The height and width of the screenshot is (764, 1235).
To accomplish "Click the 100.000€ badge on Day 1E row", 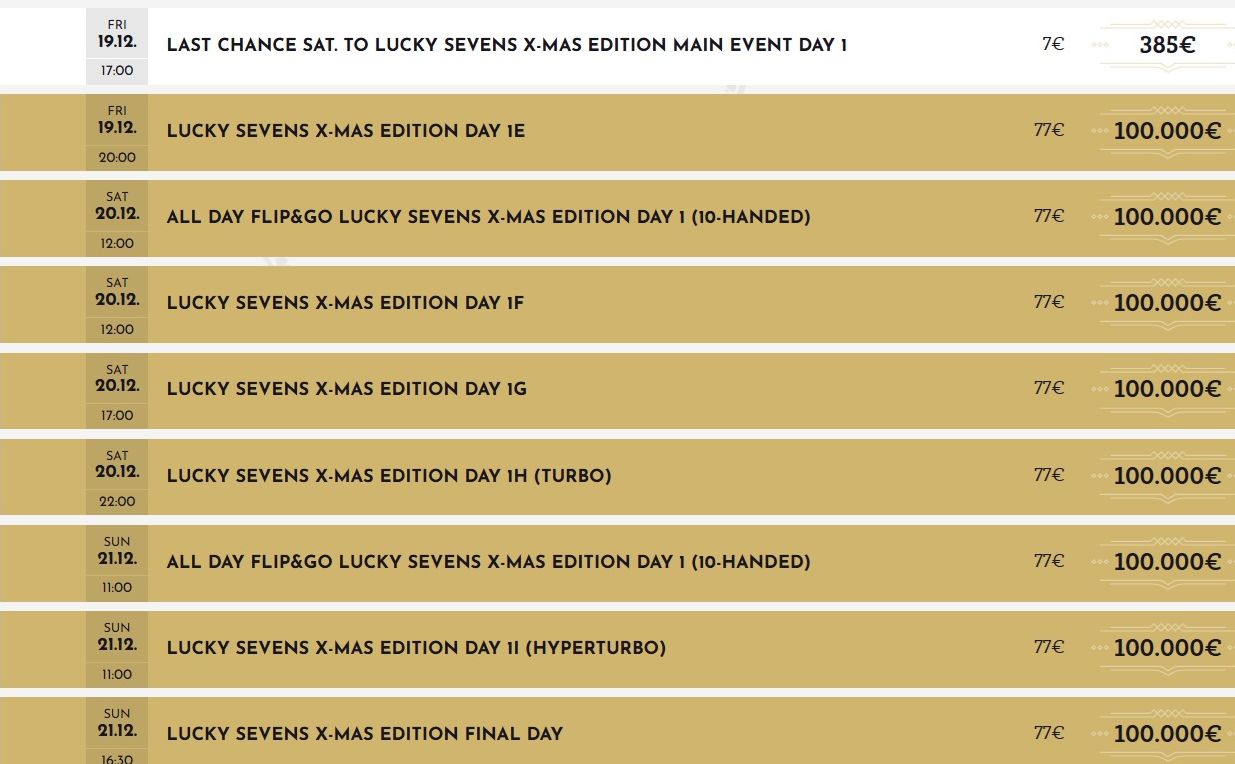I will click(x=1166, y=131).
